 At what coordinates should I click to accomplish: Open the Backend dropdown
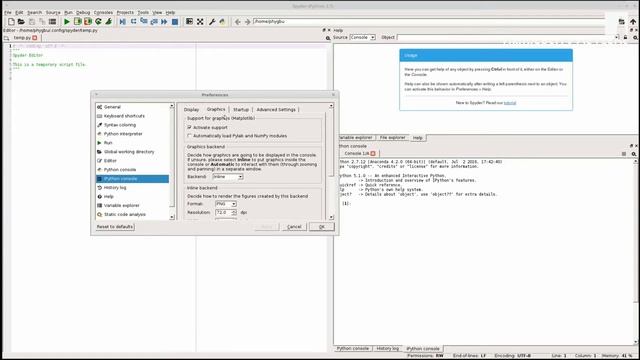[x=228, y=177]
